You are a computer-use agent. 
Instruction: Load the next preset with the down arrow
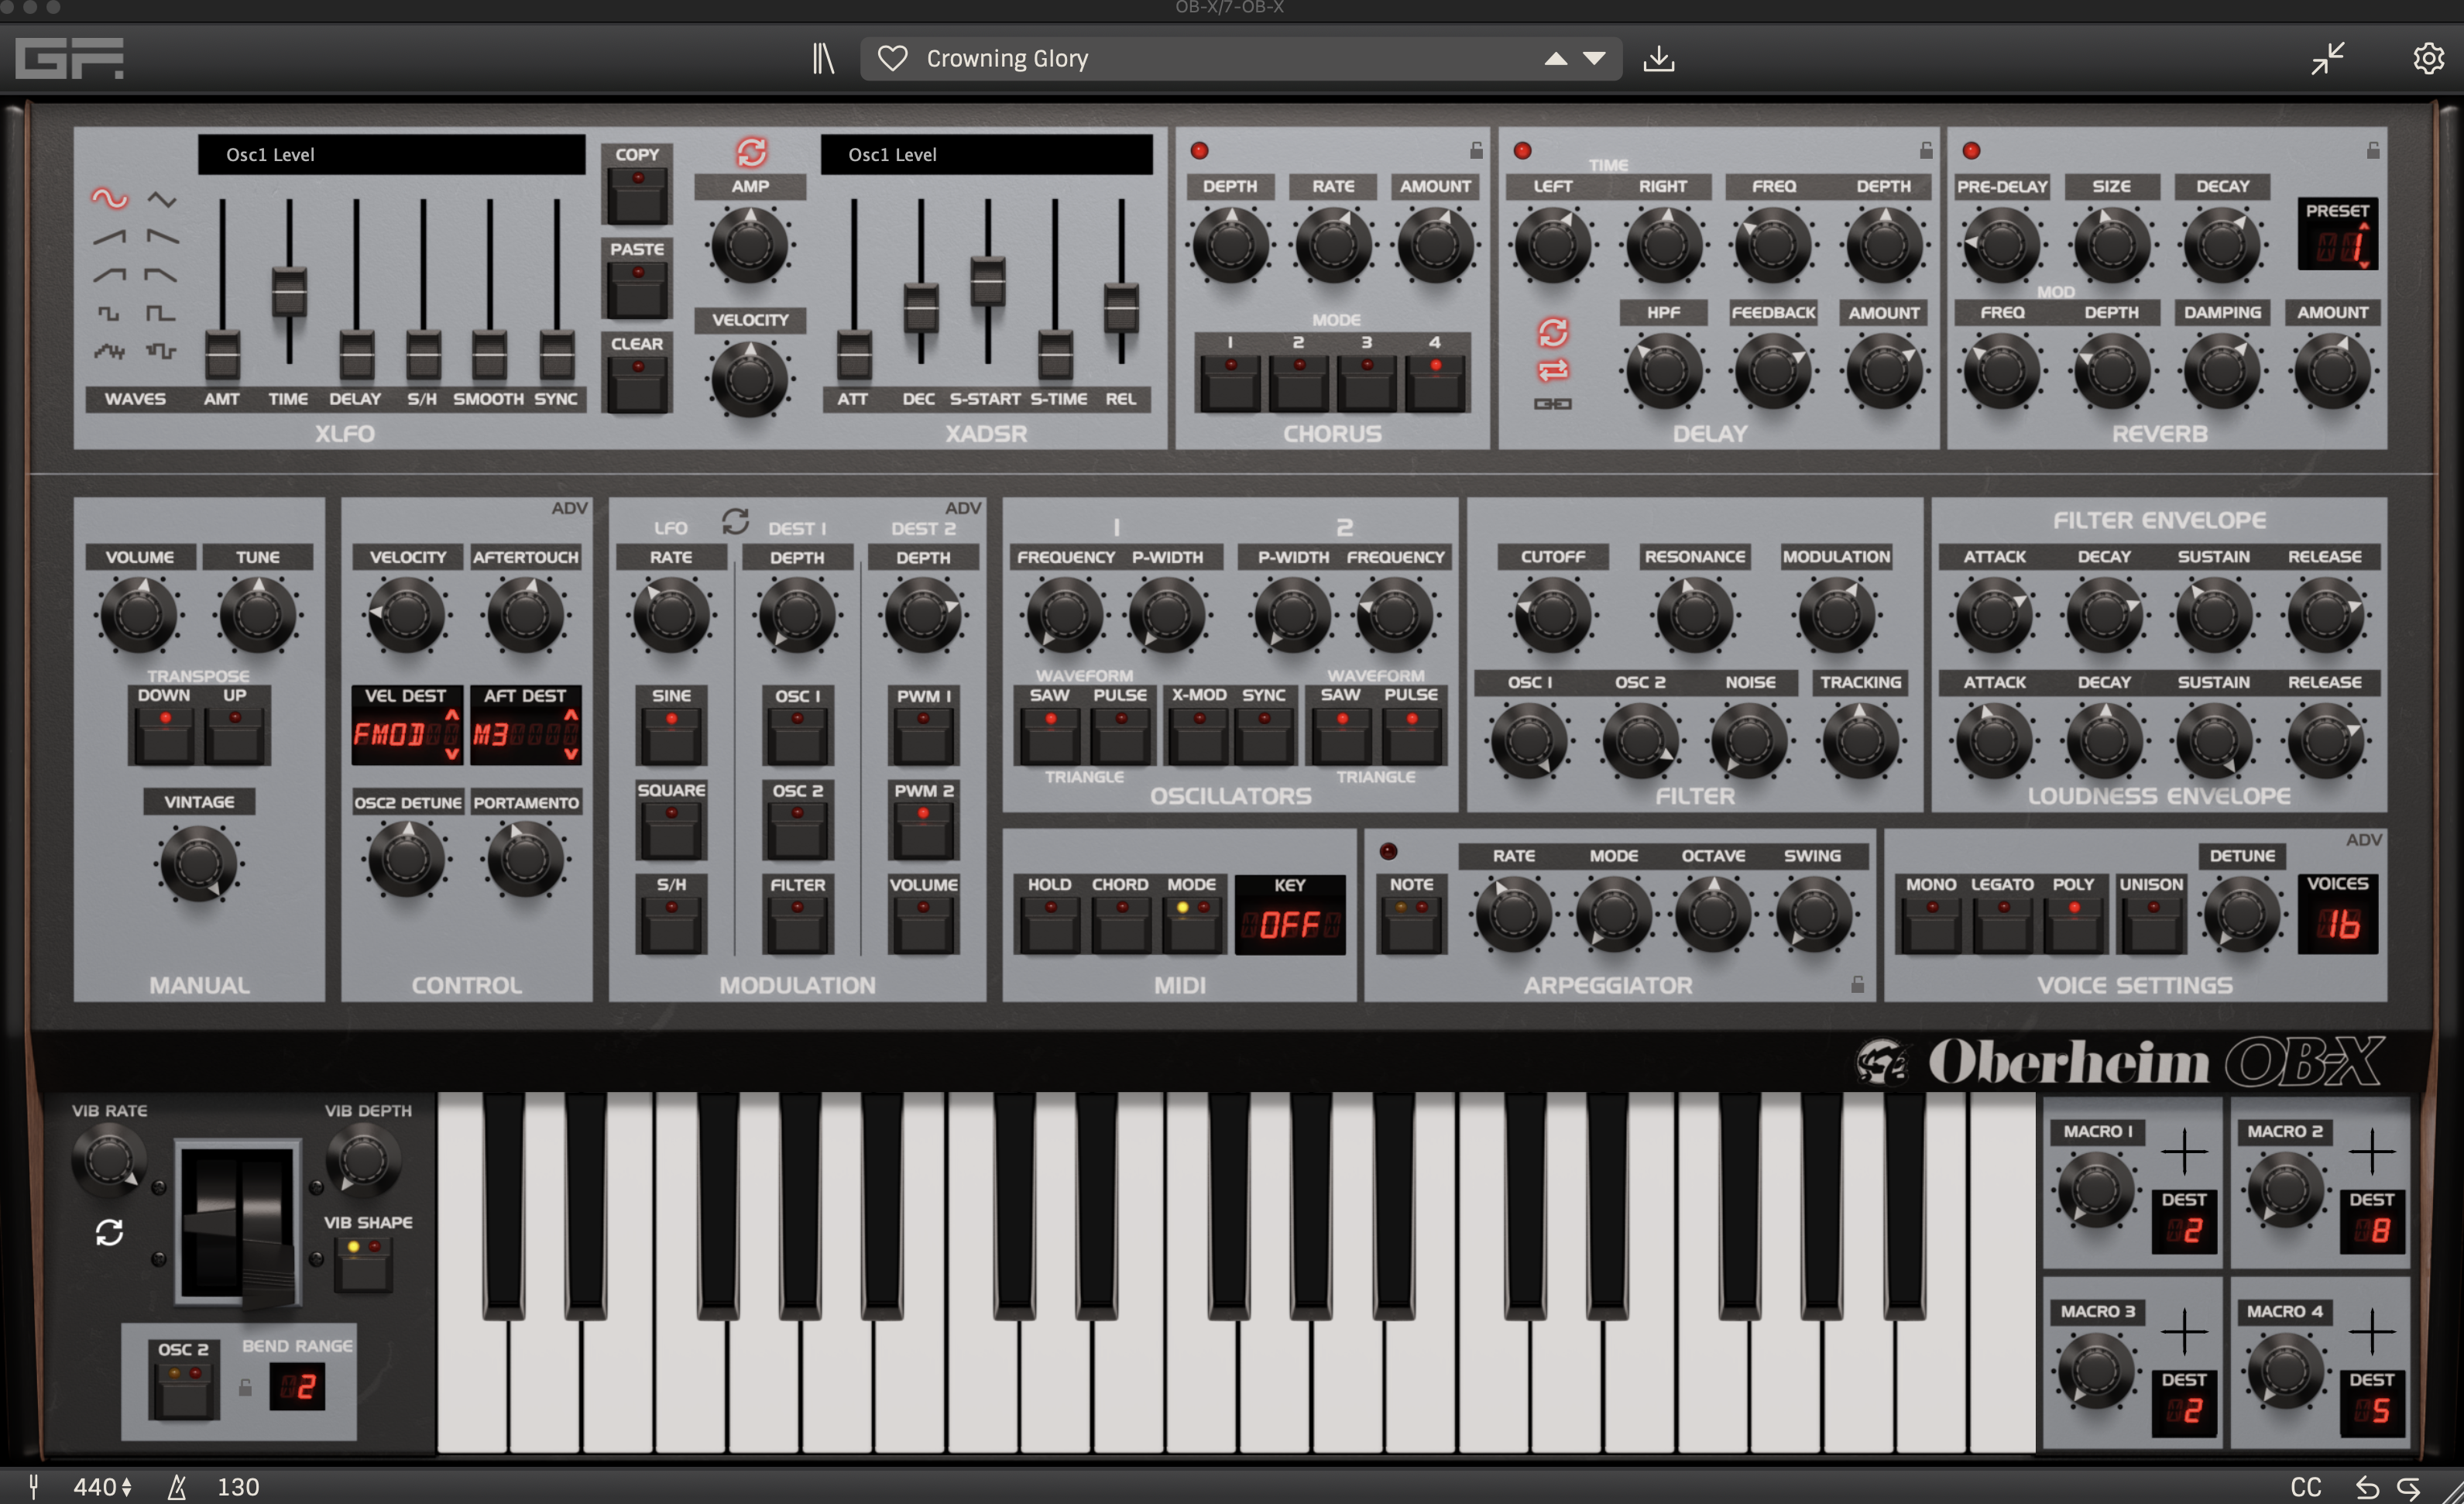tap(1596, 59)
